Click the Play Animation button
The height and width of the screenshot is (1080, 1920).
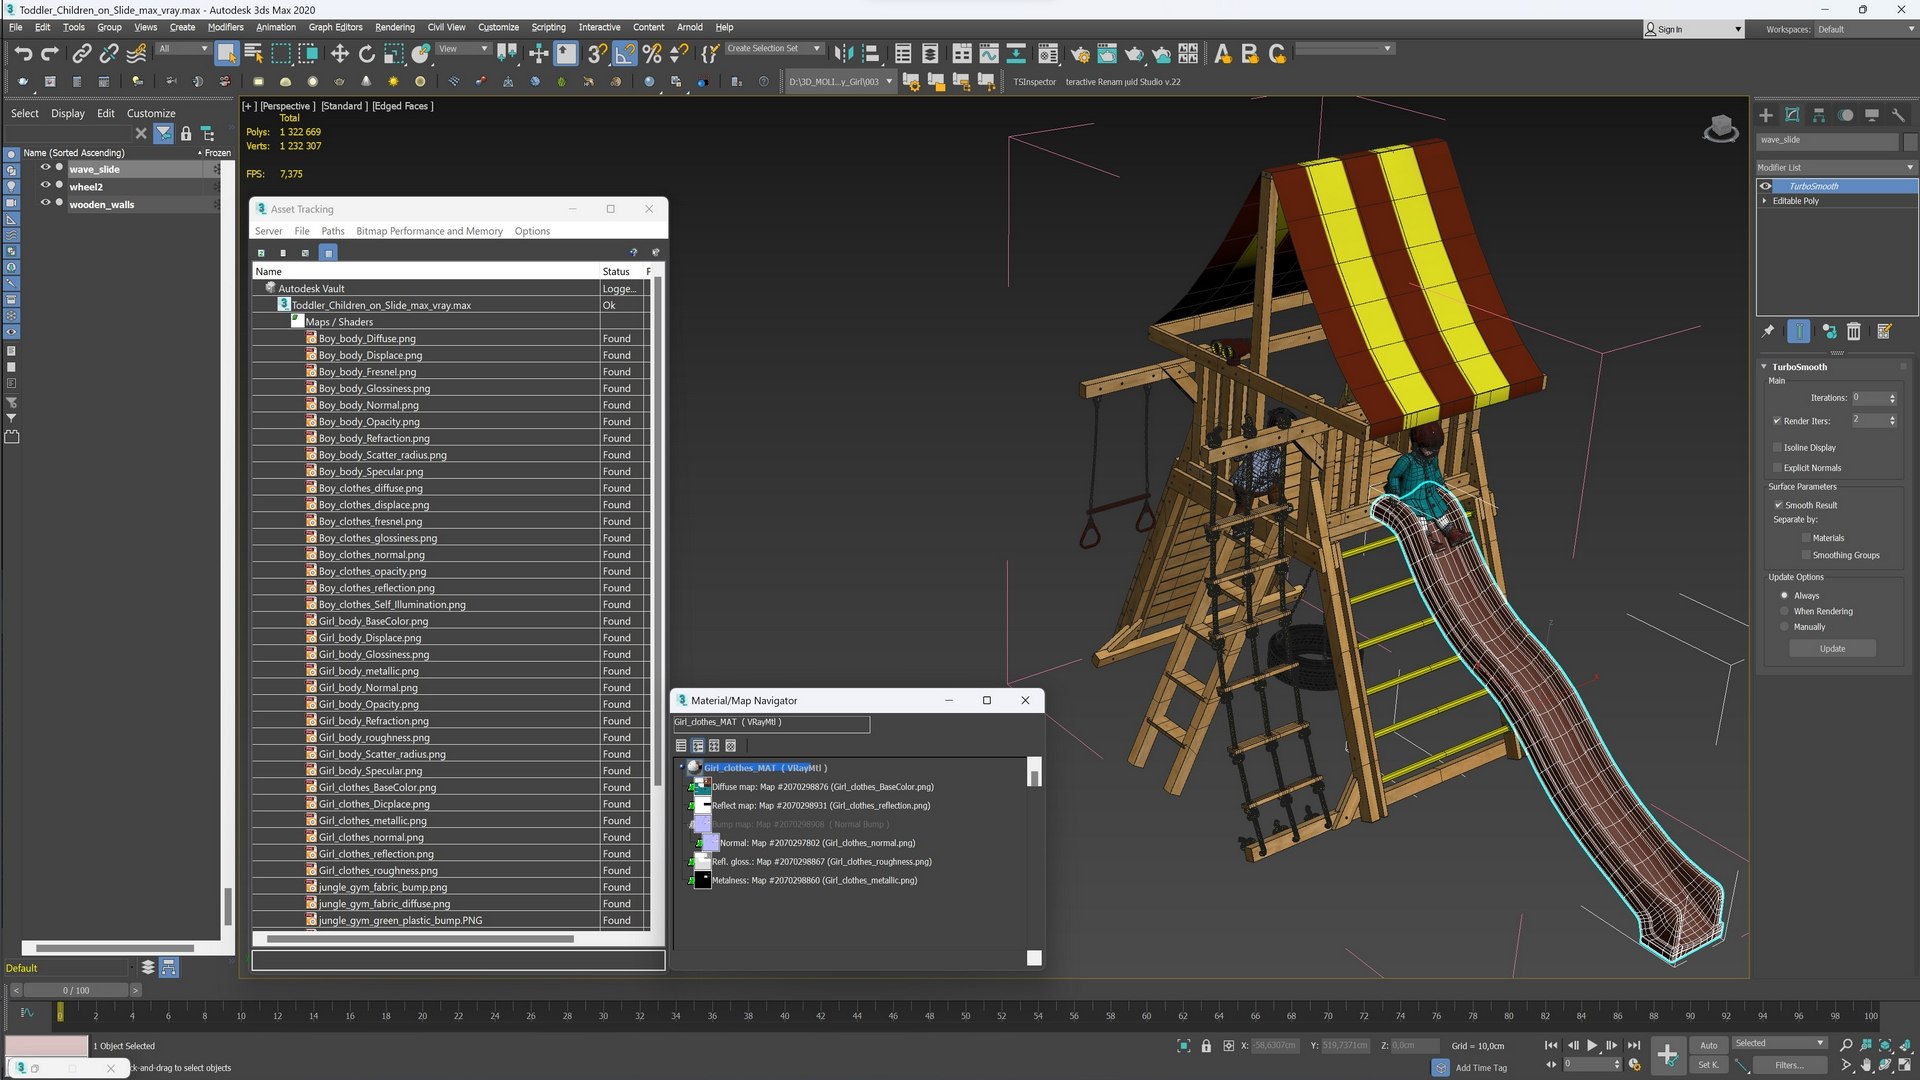[x=1592, y=1045]
